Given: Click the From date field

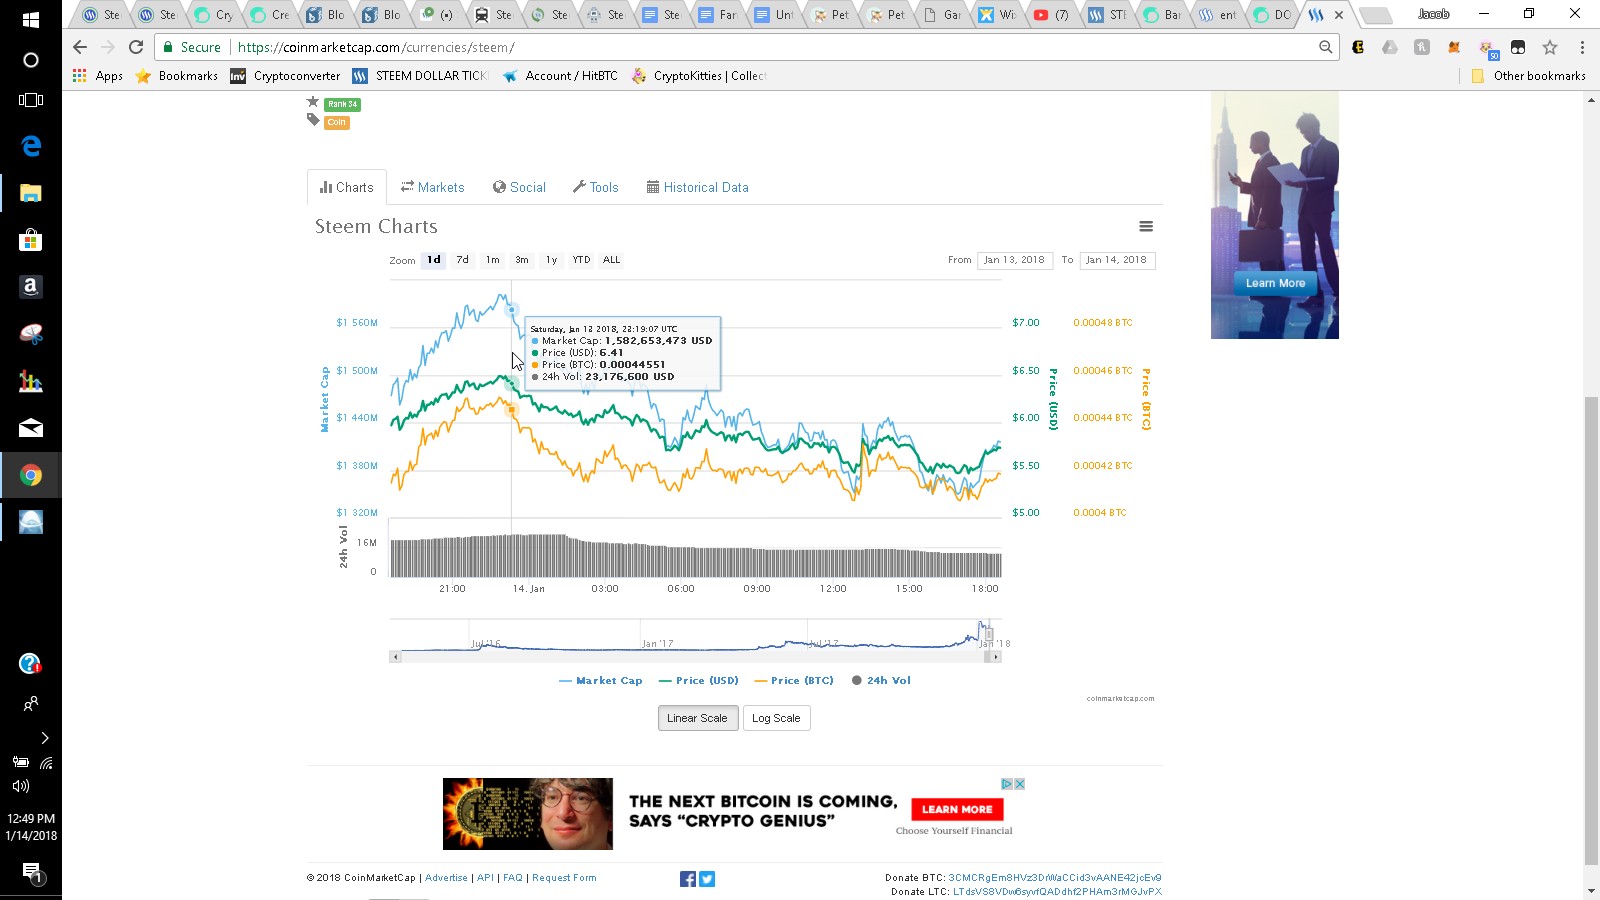Looking at the screenshot, I should point(1014,260).
